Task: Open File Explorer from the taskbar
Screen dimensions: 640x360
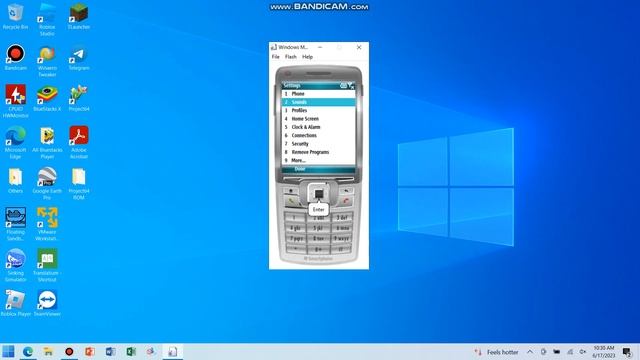Action: point(48,351)
